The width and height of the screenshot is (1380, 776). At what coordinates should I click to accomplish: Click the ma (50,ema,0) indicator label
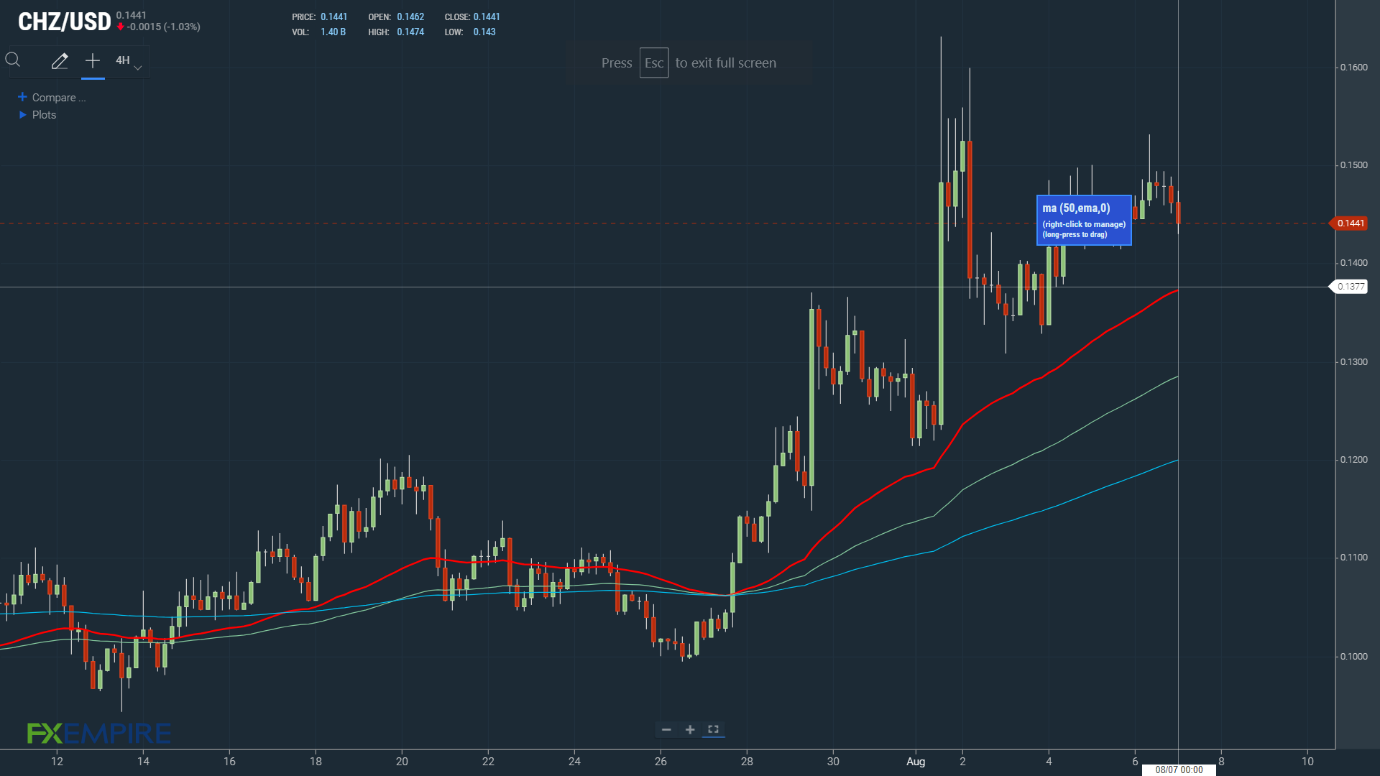click(1084, 220)
